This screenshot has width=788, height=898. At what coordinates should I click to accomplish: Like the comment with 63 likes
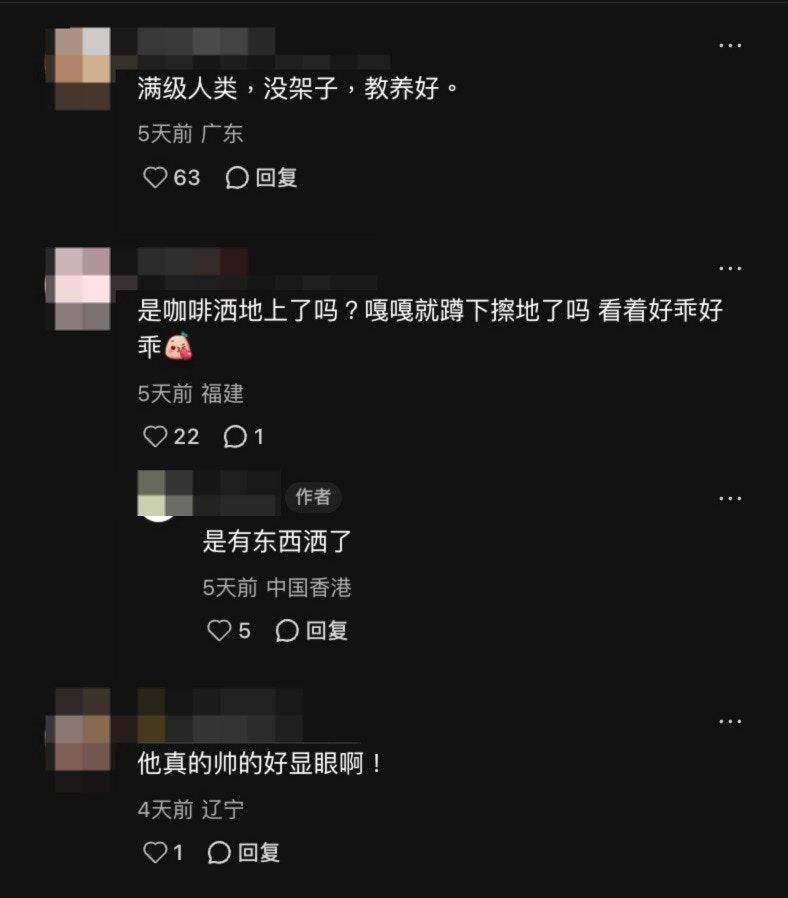[155, 178]
